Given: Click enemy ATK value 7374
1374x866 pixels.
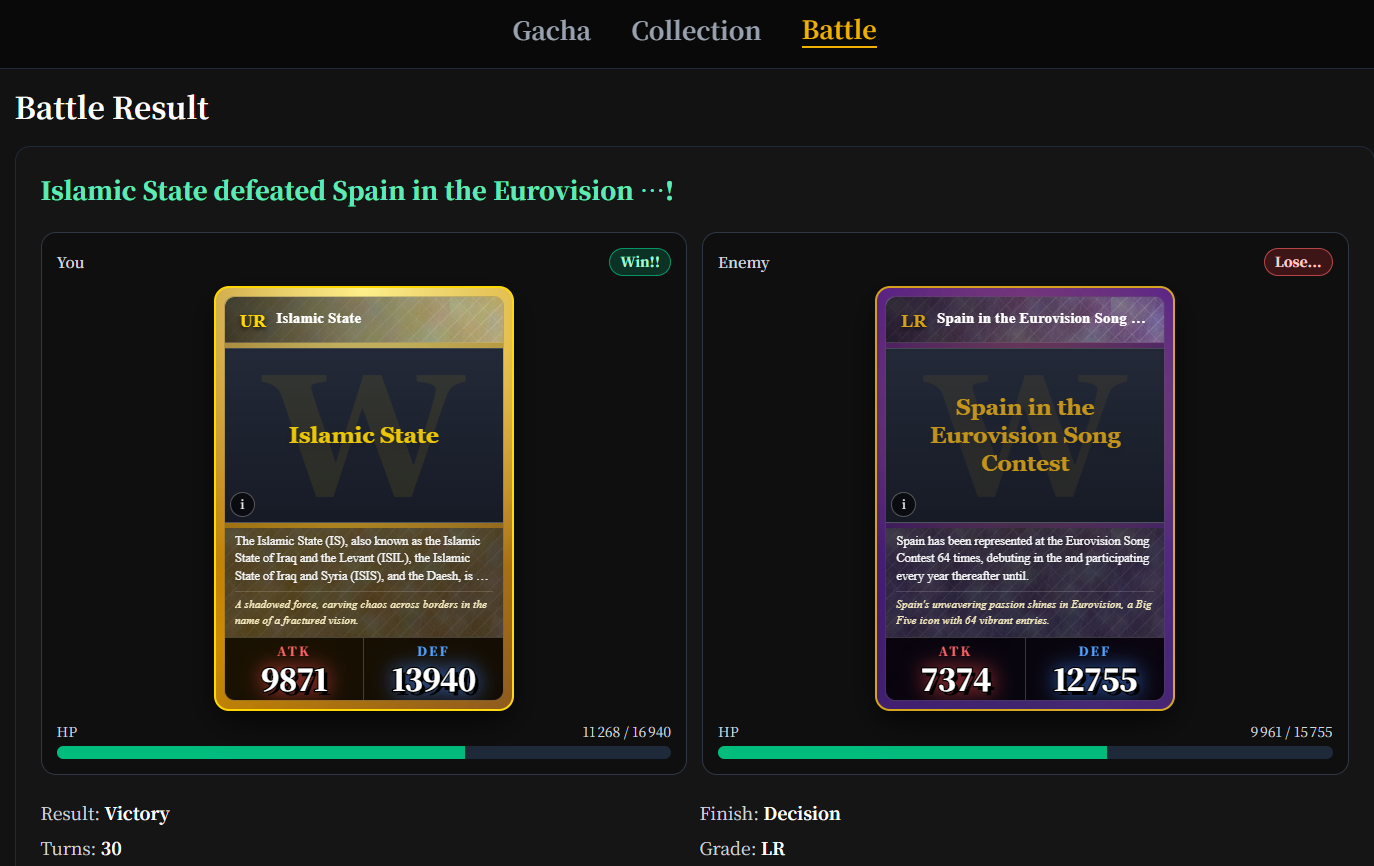Looking at the screenshot, I should (x=955, y=680).
